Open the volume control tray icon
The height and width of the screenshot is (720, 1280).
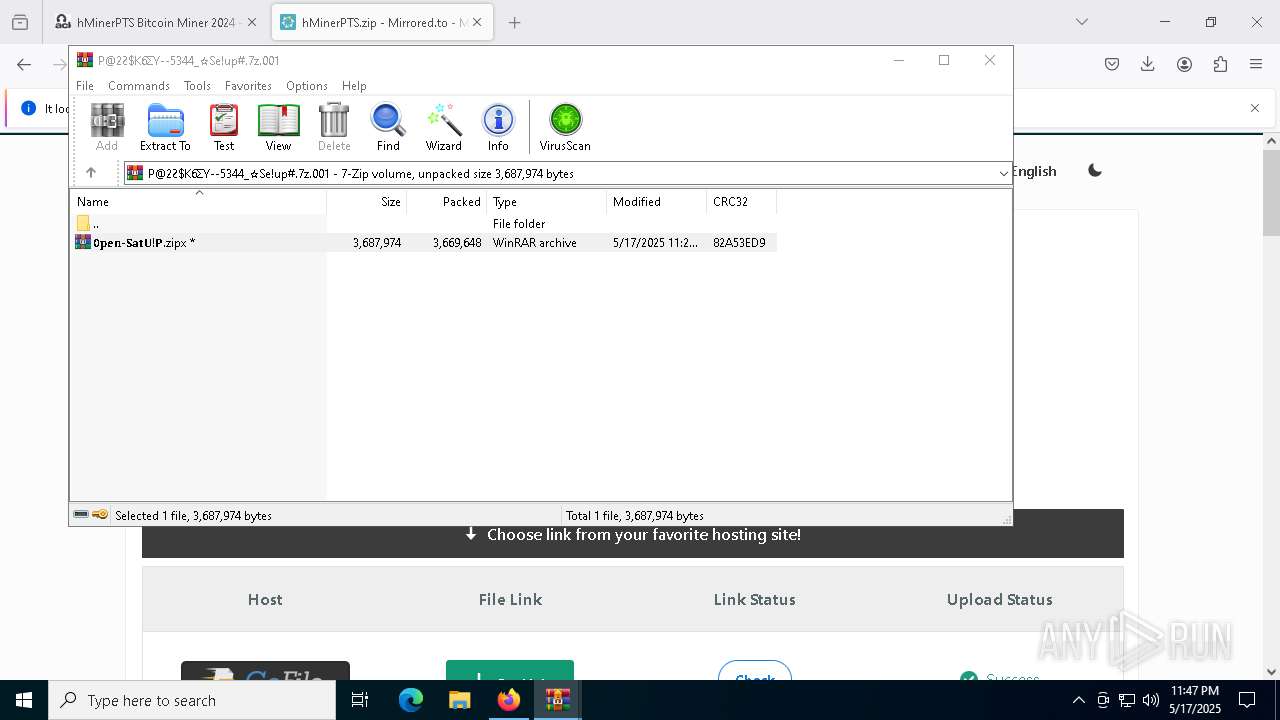point(1151,700)
